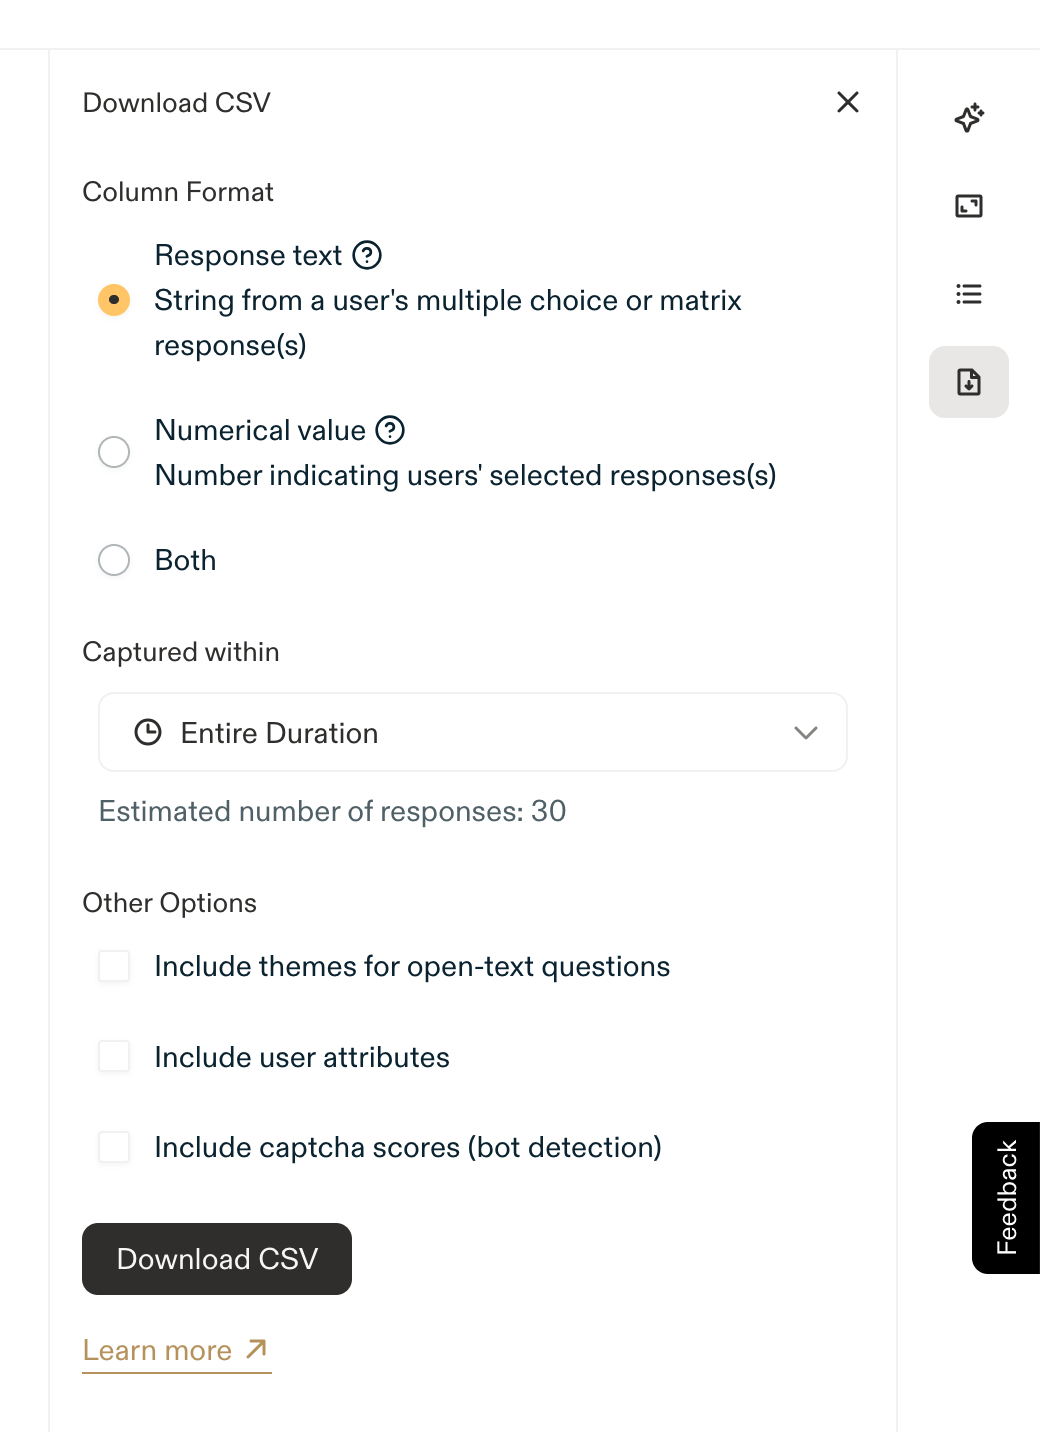This screenshot has width=1040, height=1432.
Task: Check the Include user attributes box
Action: 114,1057
